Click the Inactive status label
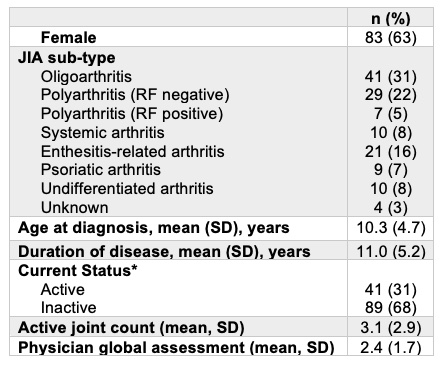This screenshot has height=367, width=444. 69,307
